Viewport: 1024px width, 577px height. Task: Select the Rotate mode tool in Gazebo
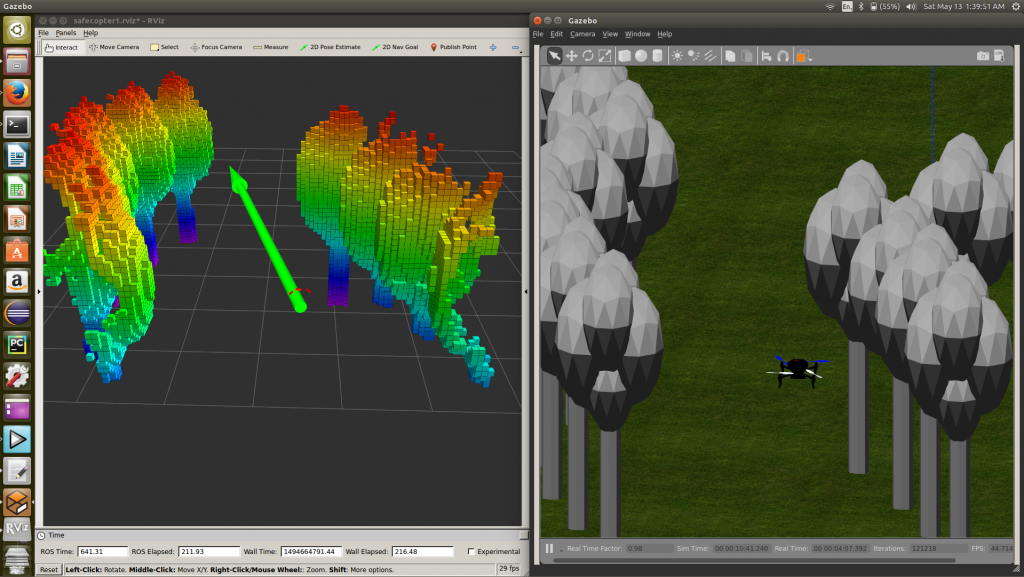click(x=587, y=57)
